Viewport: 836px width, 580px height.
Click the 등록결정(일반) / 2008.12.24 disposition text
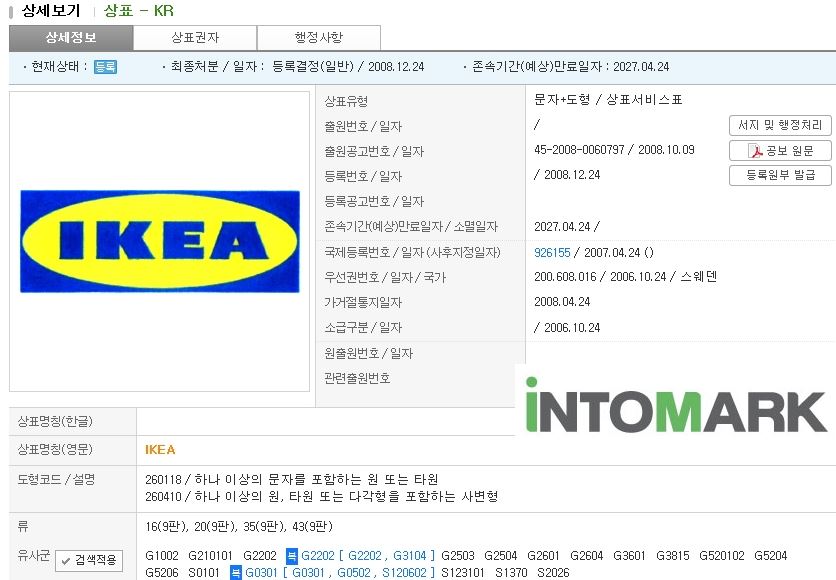click(x=348, y=67)
